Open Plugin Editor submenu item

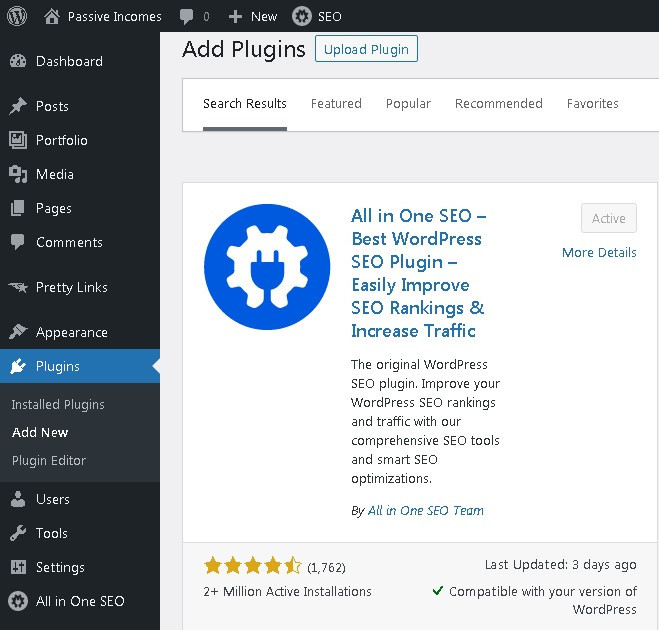click(x=49, y=461)
